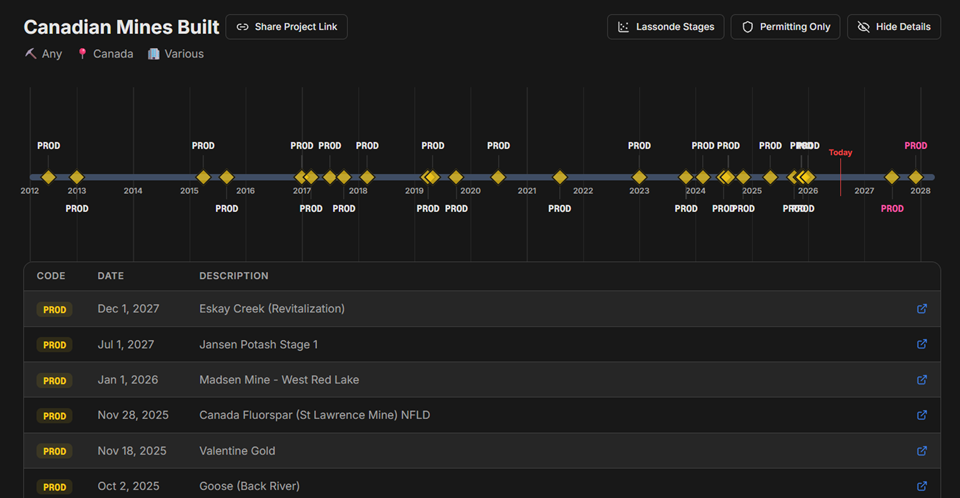
Task: Click the Canada location label
Action: [x=113, y=54]
